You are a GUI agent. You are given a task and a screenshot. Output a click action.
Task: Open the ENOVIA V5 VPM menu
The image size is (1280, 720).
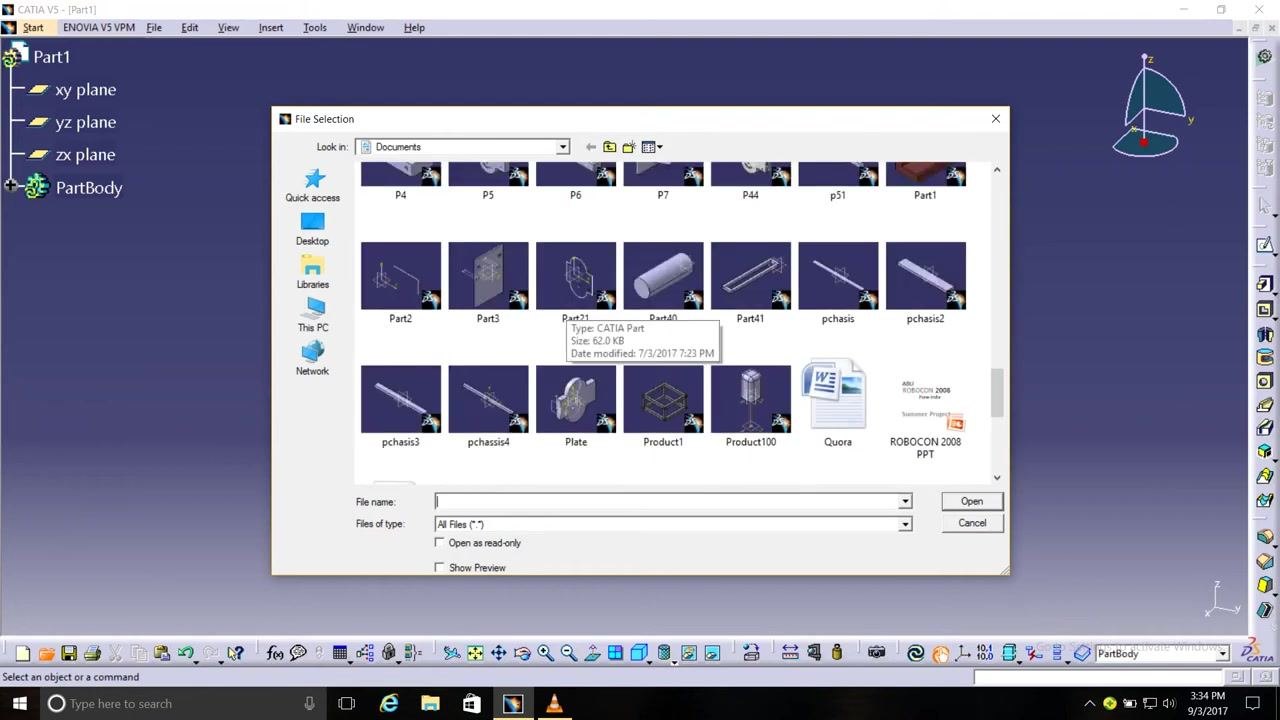[x=99, y=27]
